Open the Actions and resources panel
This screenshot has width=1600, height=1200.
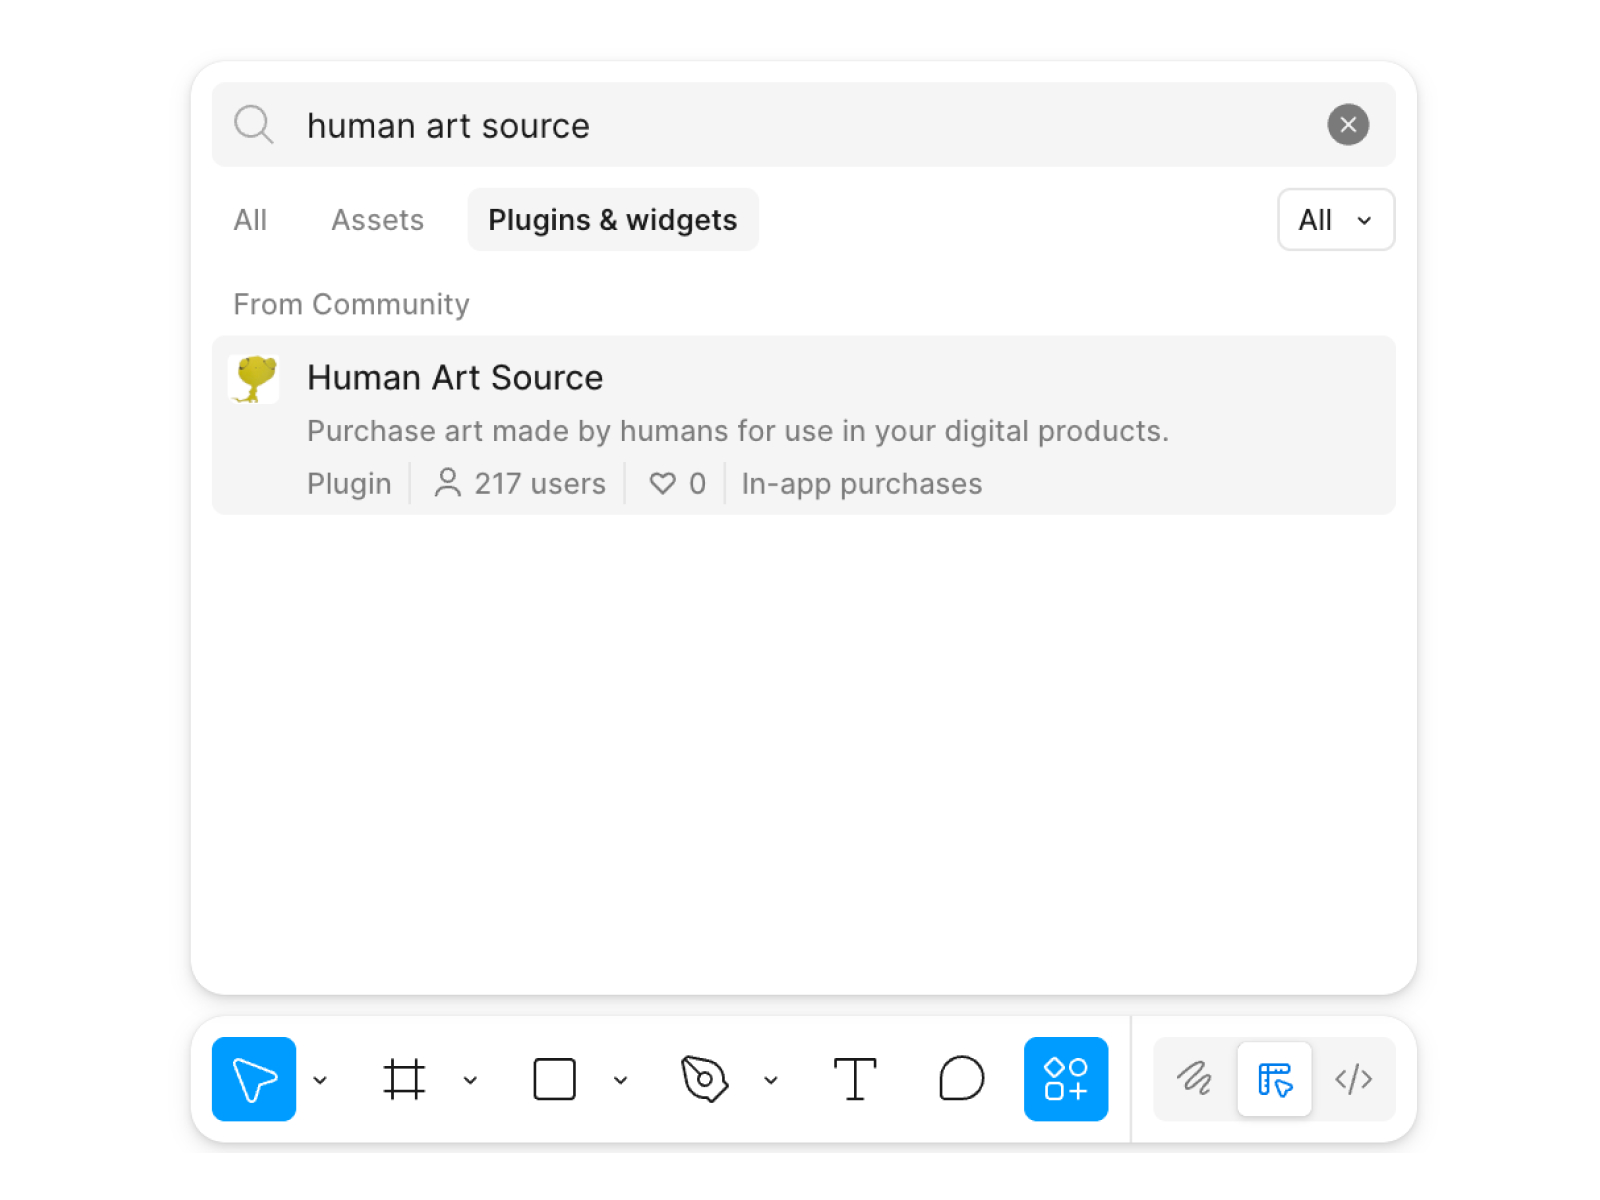(x=1066, y=1079)
